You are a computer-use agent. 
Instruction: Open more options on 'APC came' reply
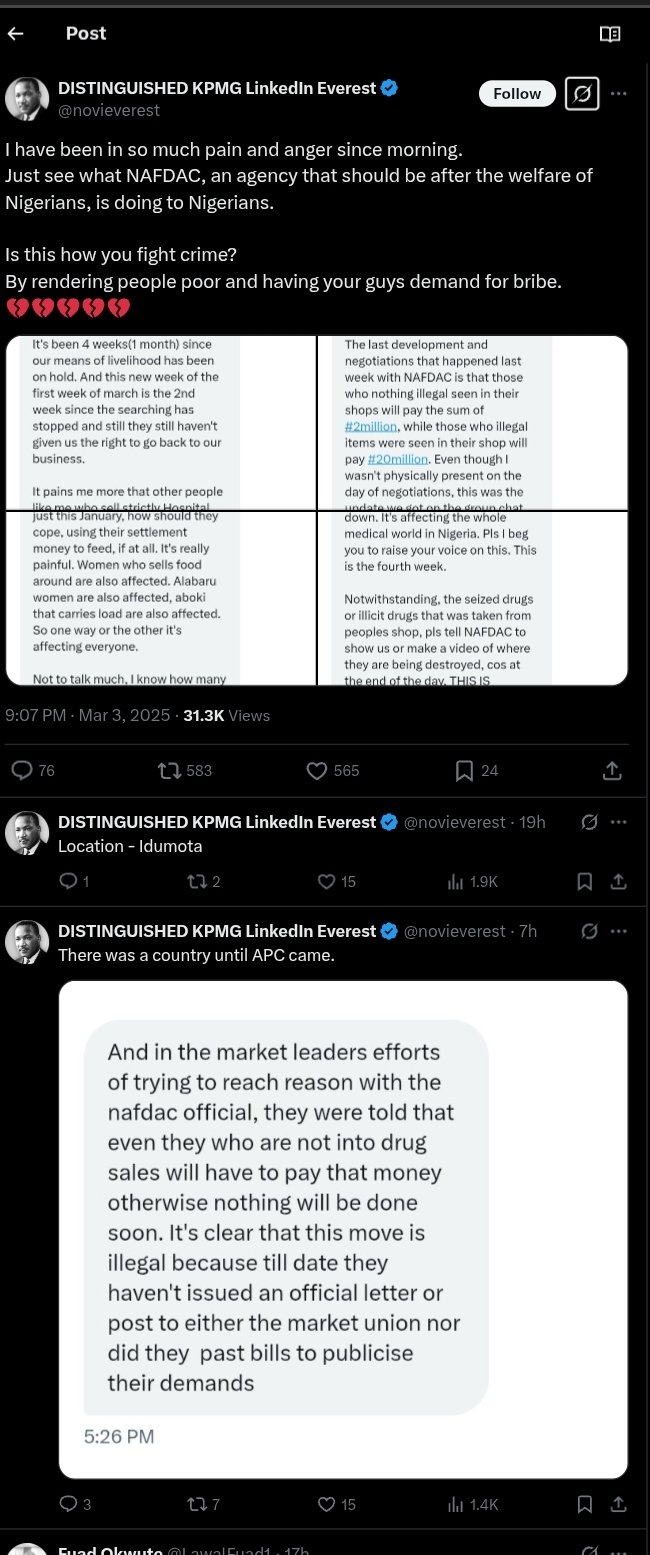pyautogui.click(x=619, y=931)
